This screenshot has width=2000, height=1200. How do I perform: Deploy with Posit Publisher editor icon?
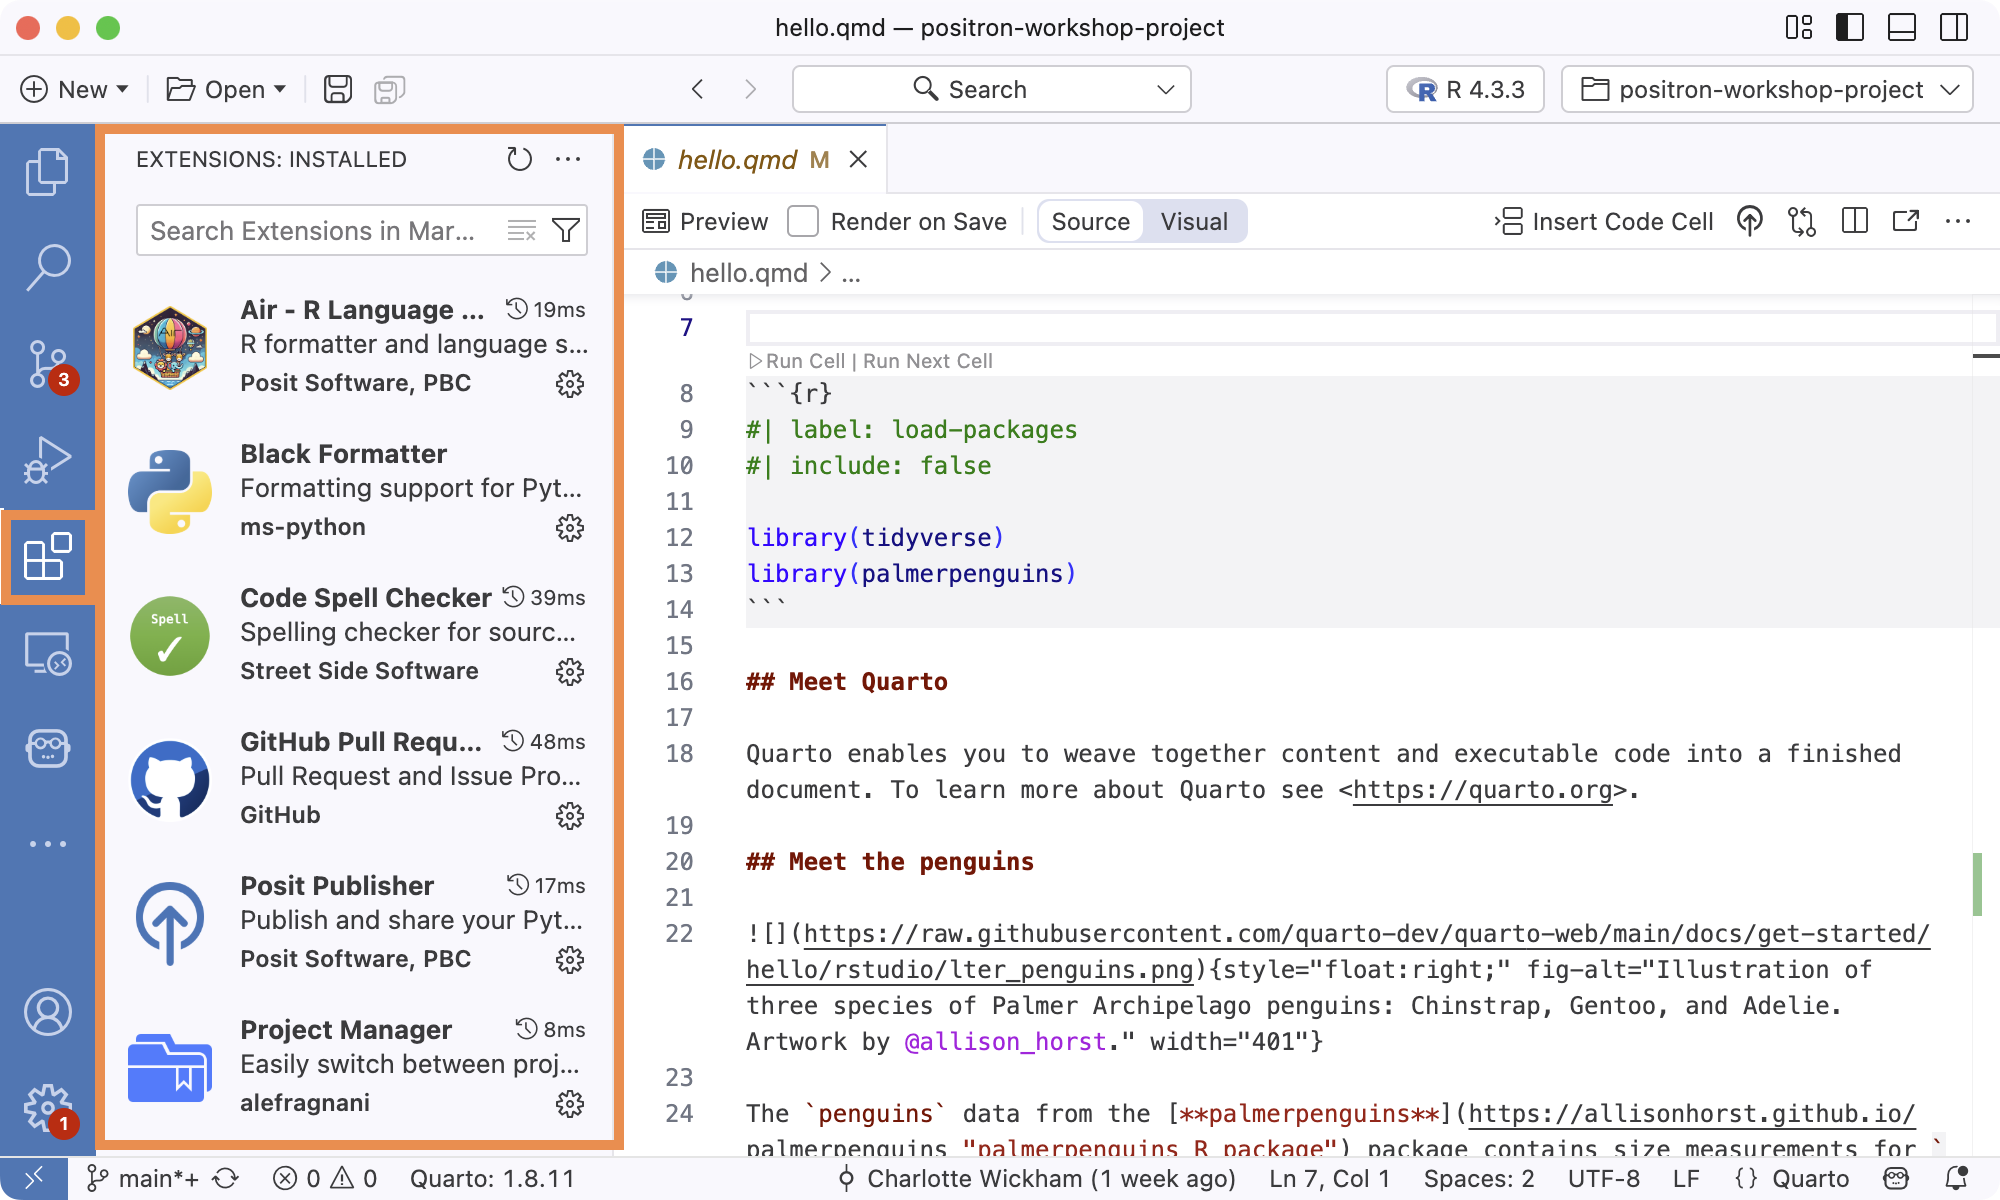coord(1749,221)
